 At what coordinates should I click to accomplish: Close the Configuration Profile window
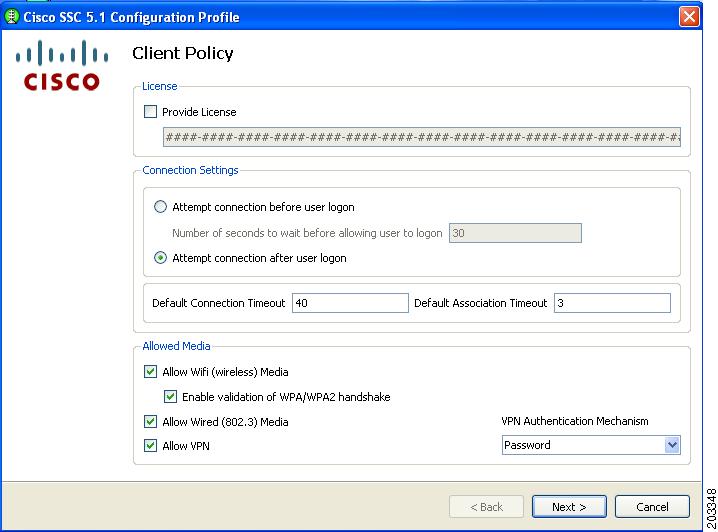point(689,17)
